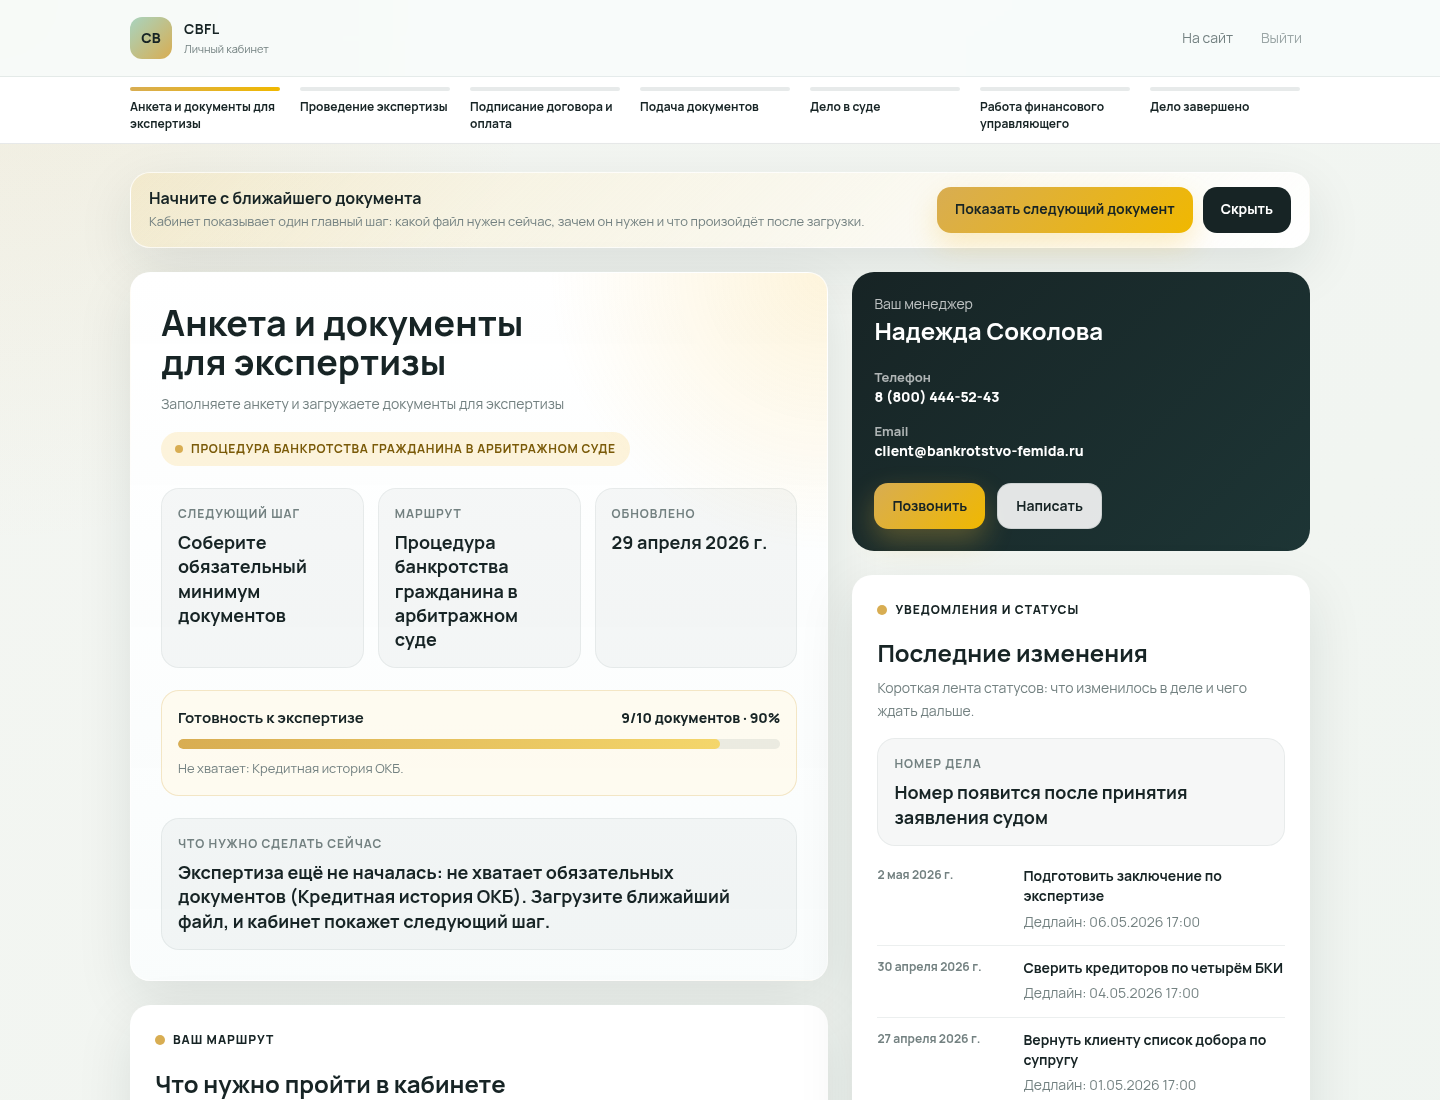Viewport: 1440px width, 1100px height.
Task: Click the phone number 8 (800) 444-52-43
Action: 937,397
